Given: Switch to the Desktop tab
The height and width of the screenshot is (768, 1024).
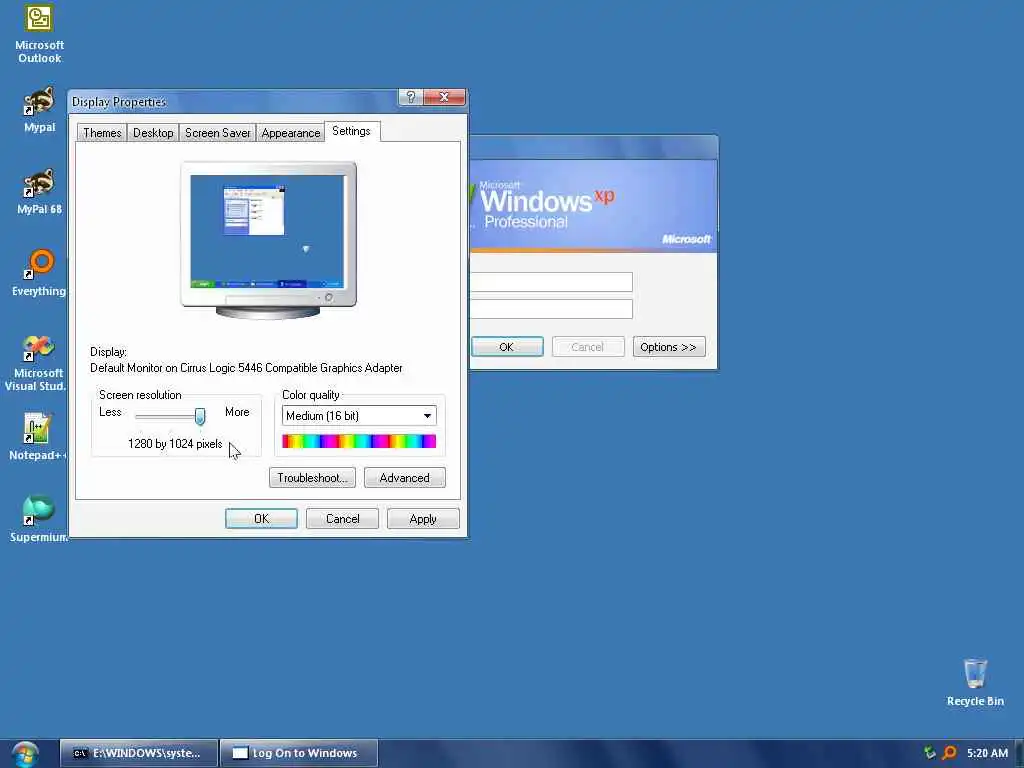Looking at the screenshot, I should tap(153, 133).
